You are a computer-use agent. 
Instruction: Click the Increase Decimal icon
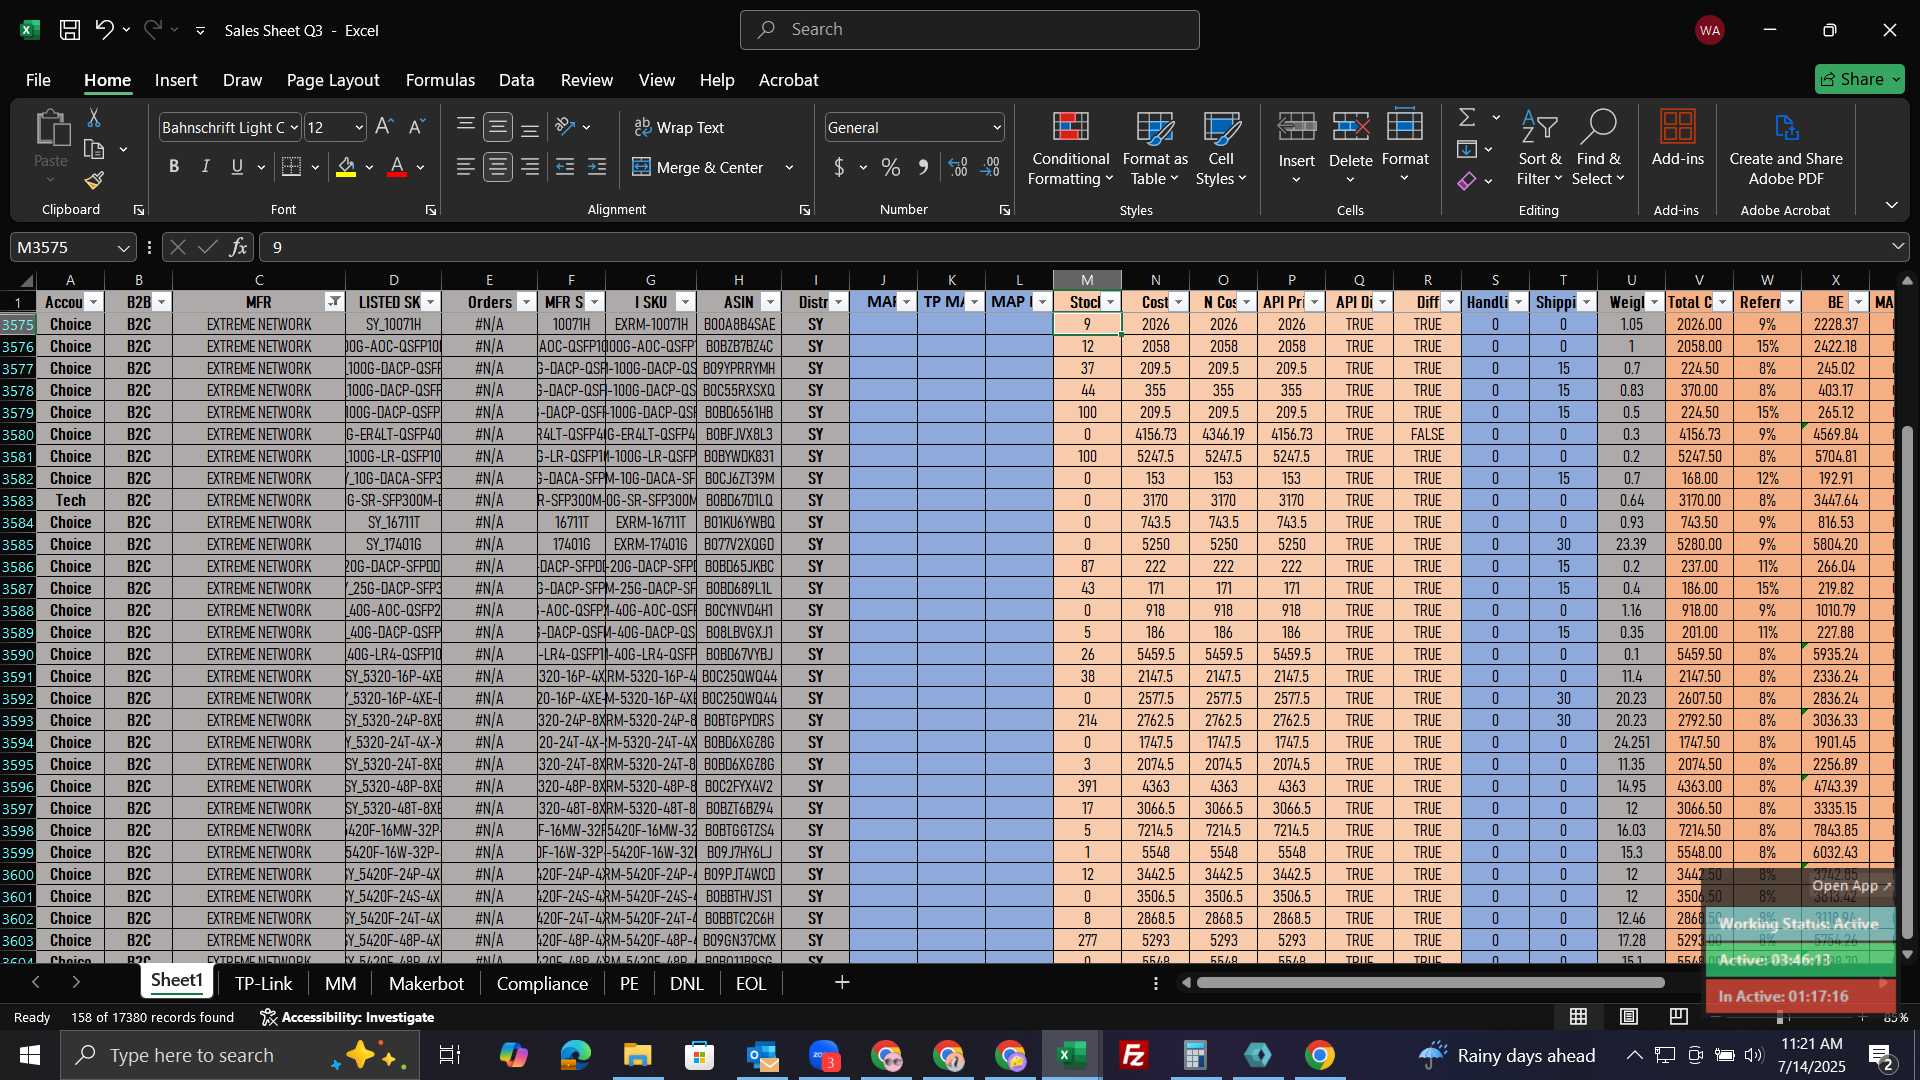(x=958, y=168)
